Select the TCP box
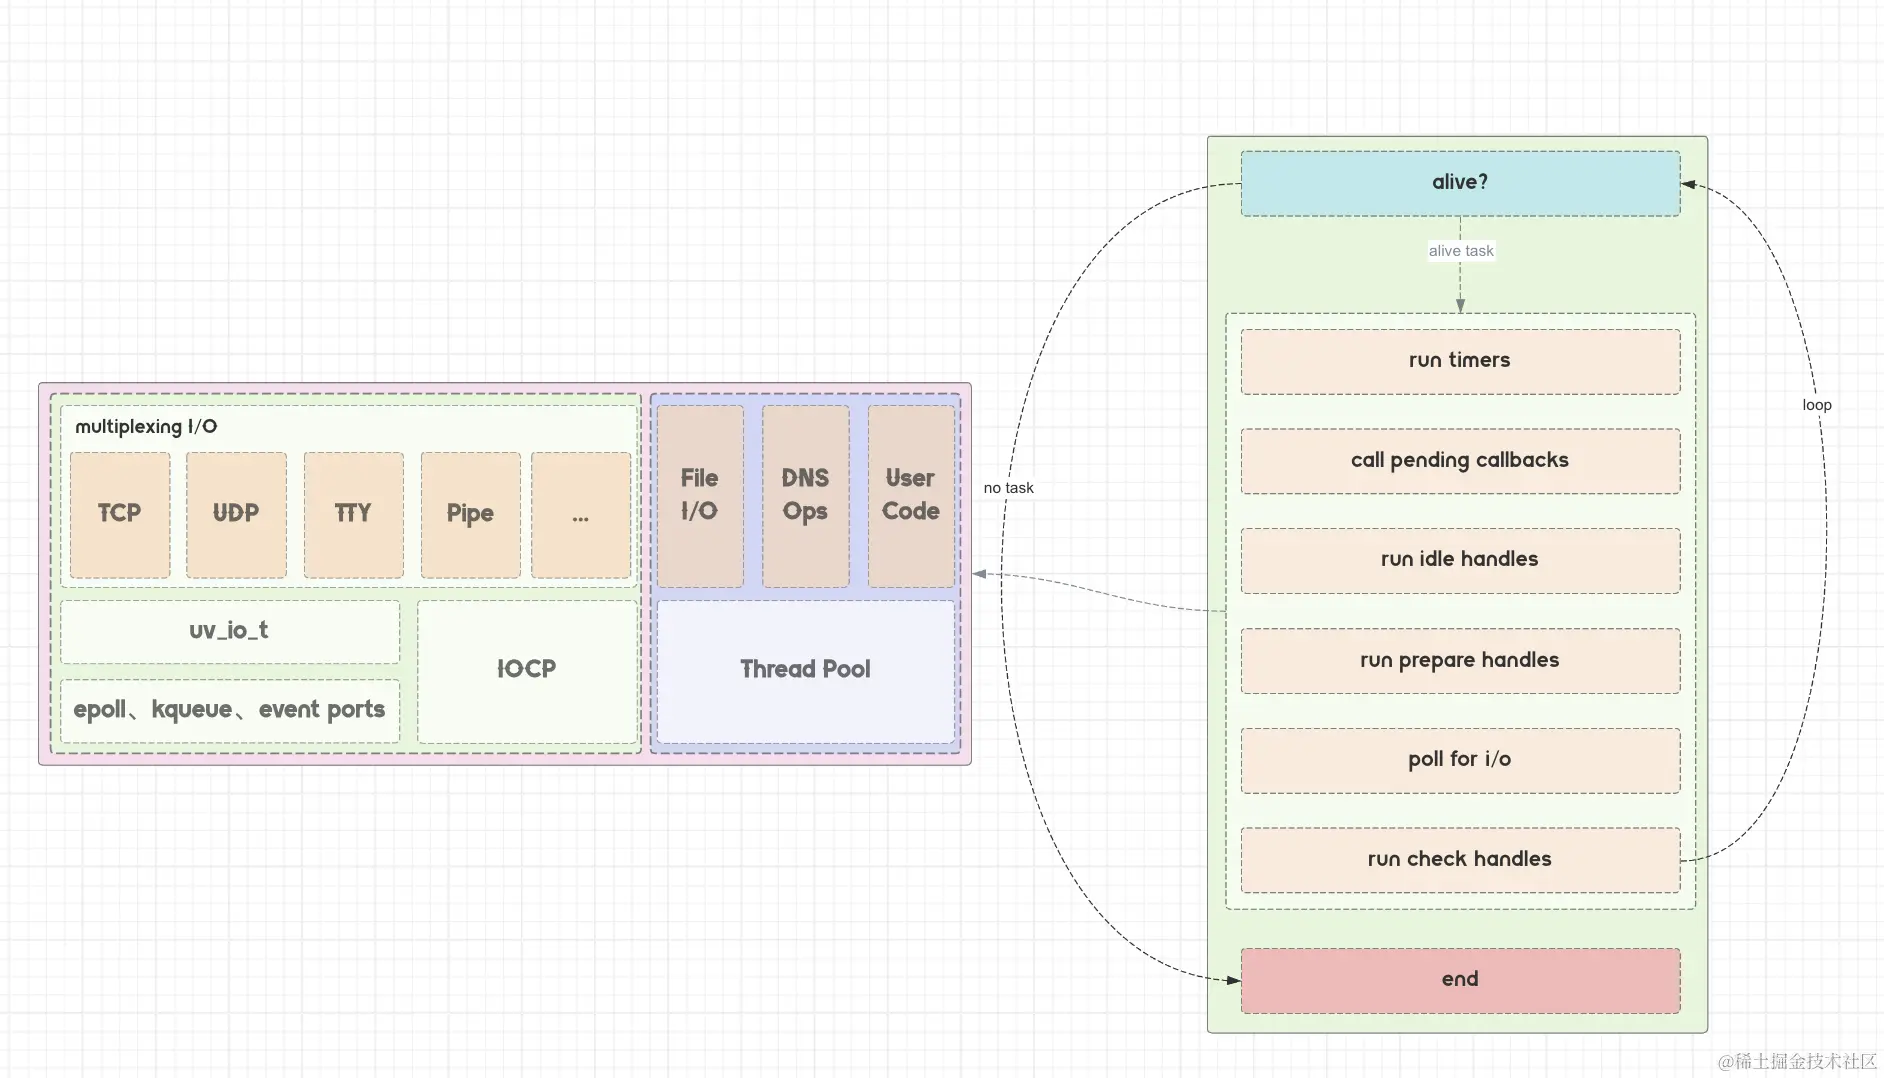Screen dimensions: 1884x1078 (x=120, y=514)
